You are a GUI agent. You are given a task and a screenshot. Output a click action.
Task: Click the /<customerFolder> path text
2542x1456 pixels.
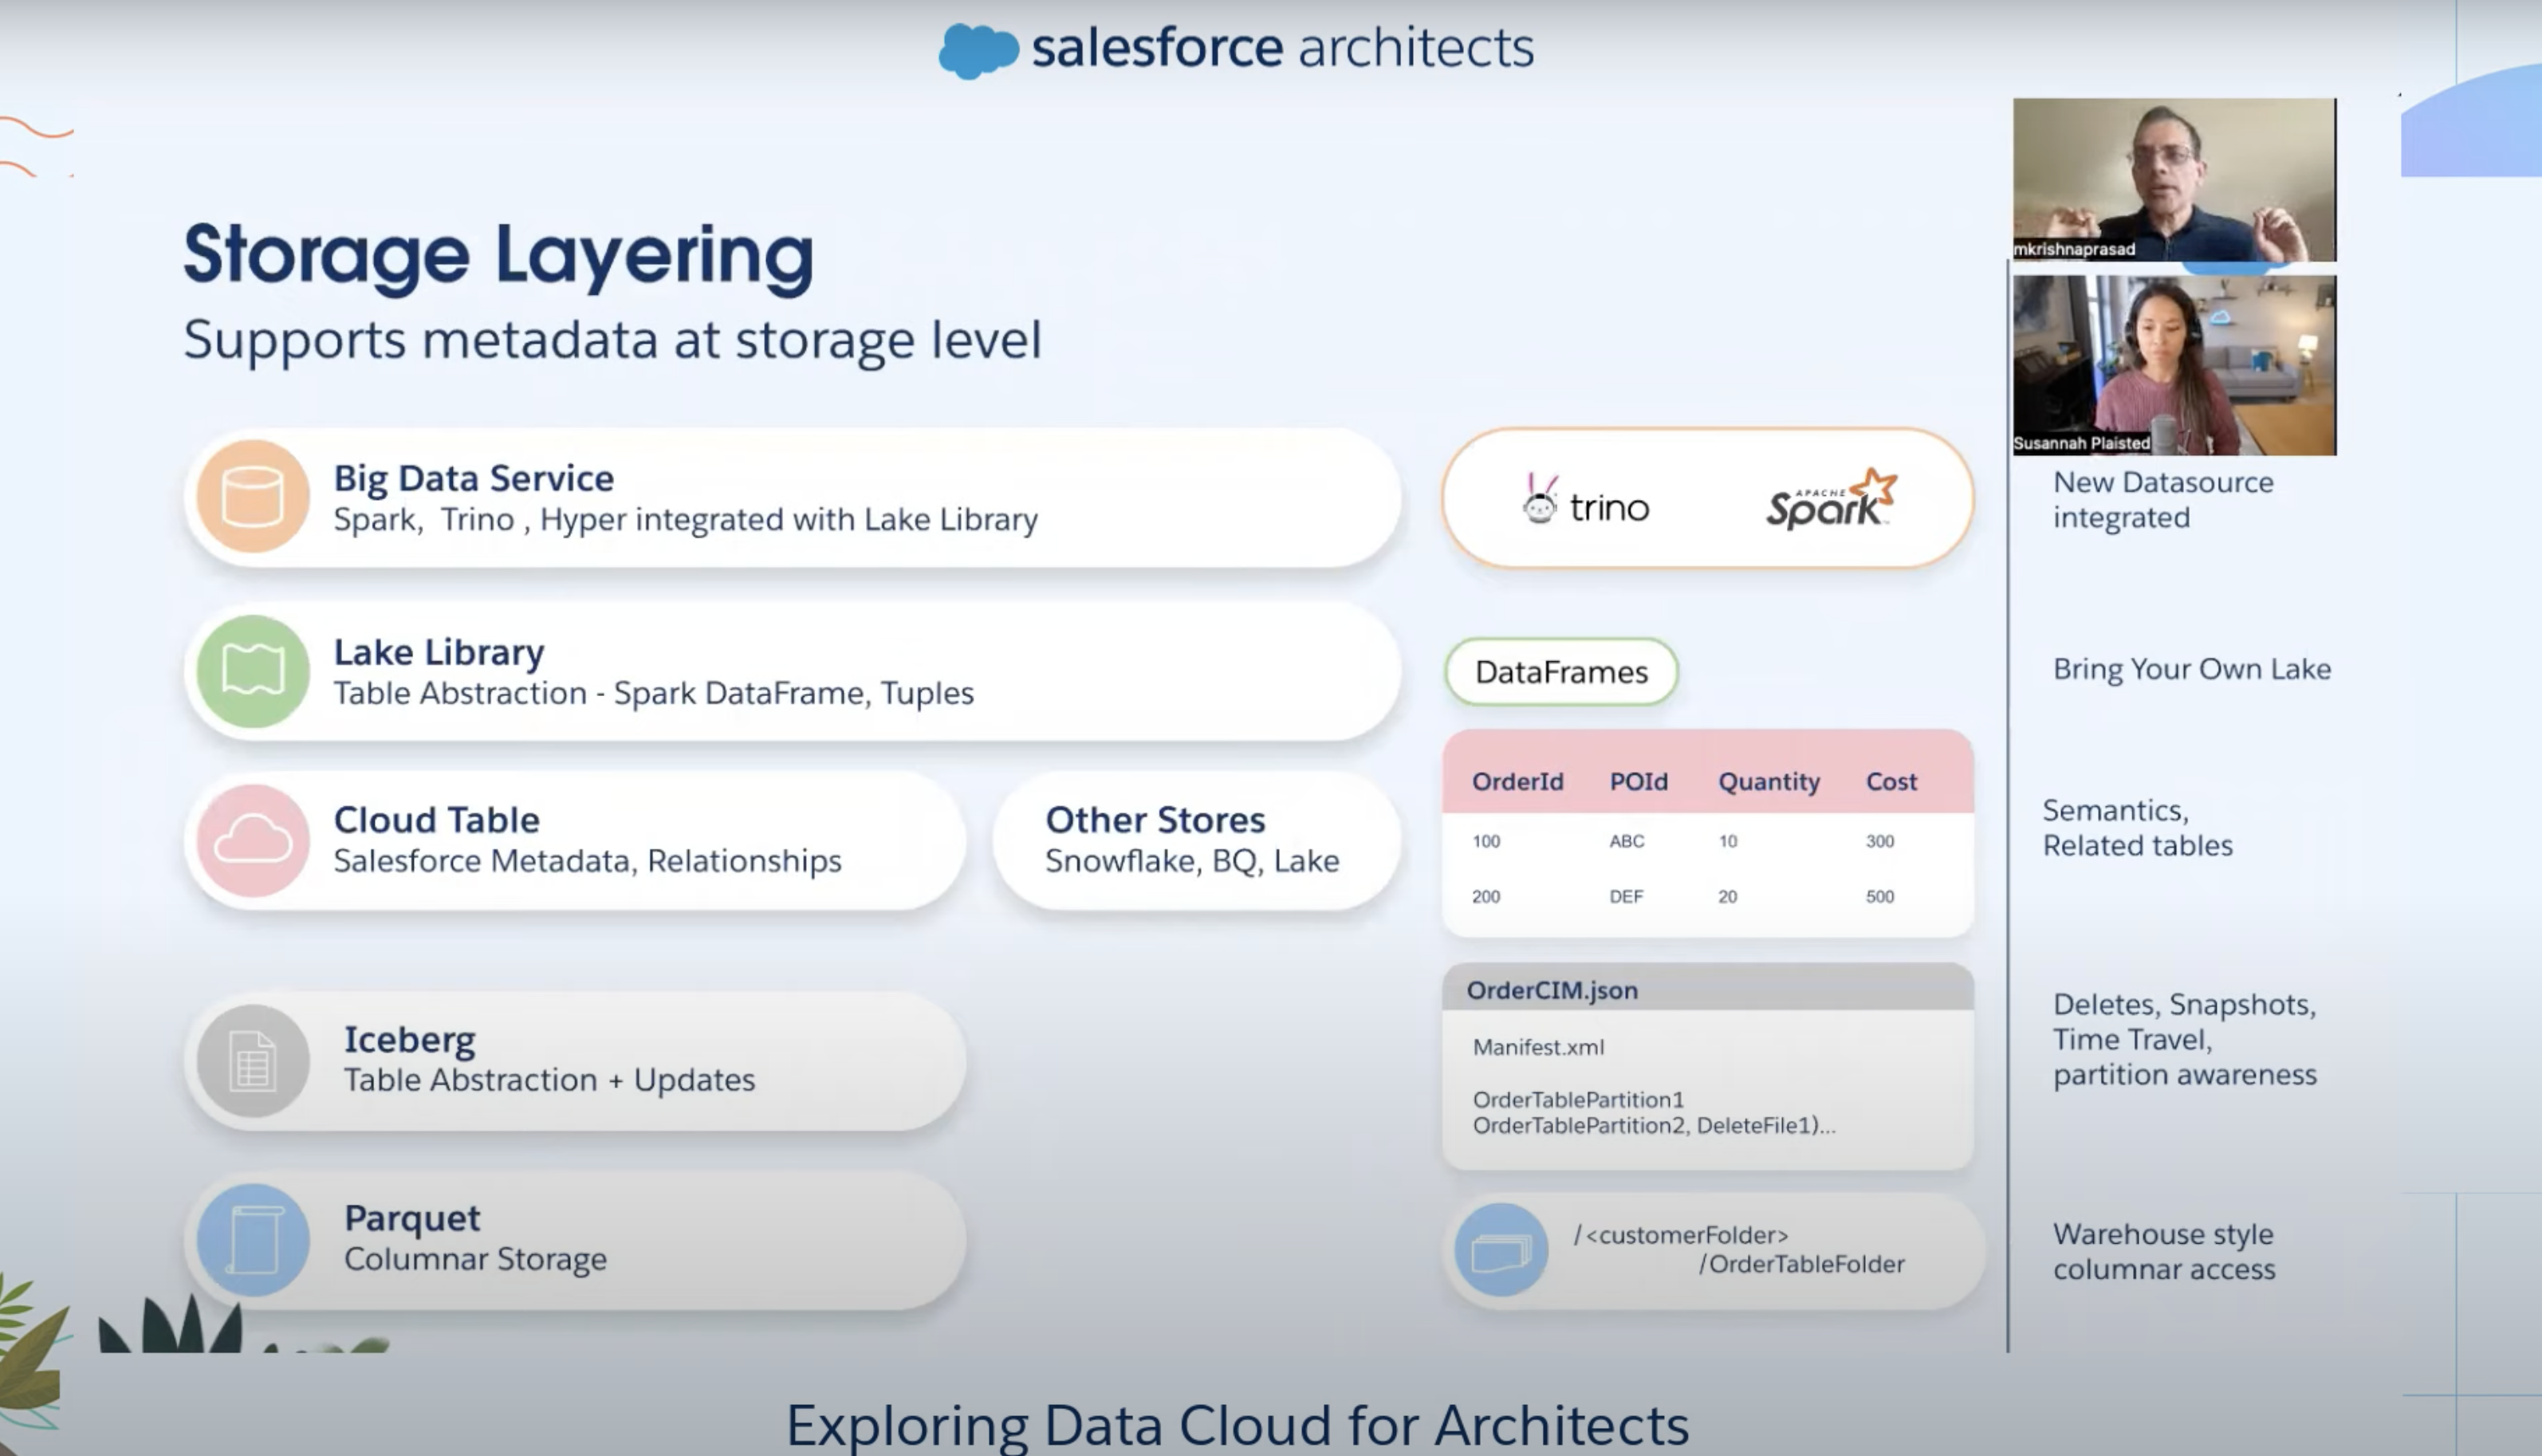pyautogui.click(x=1681, y=1236)
